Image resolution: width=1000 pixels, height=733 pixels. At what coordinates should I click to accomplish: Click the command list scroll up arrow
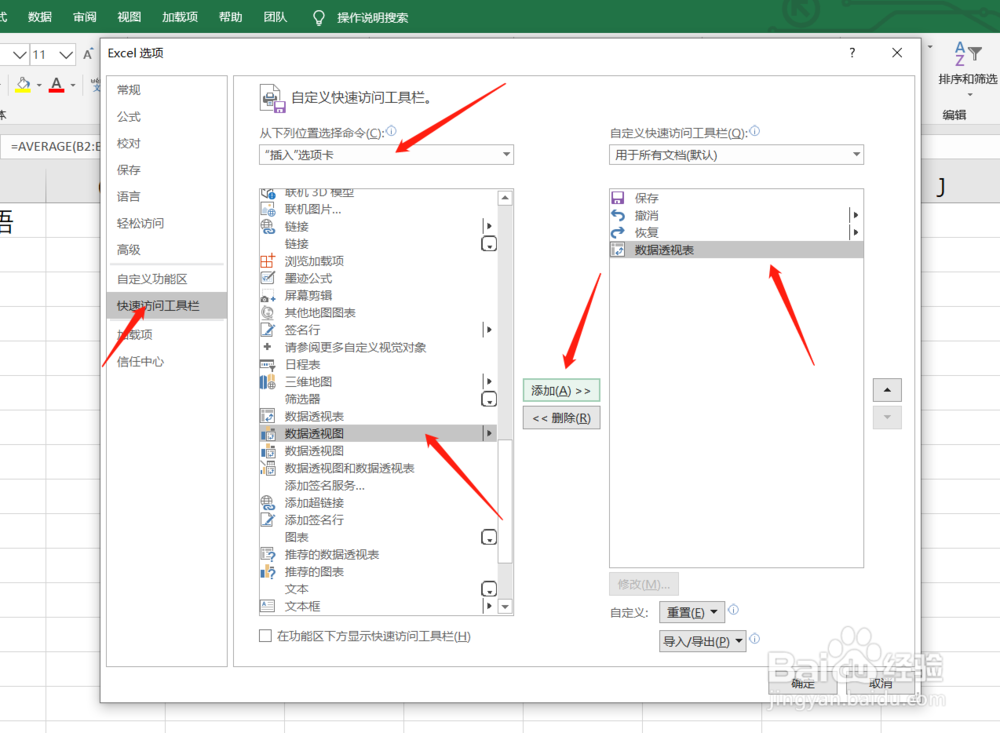click(505, 198)
